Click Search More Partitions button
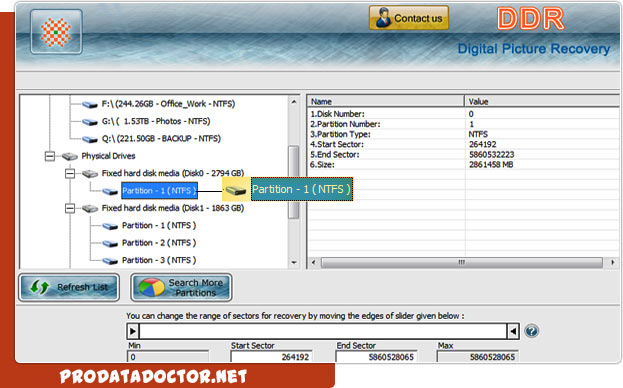The width and height of the screenshot is (623, 388). pos(182,287)
